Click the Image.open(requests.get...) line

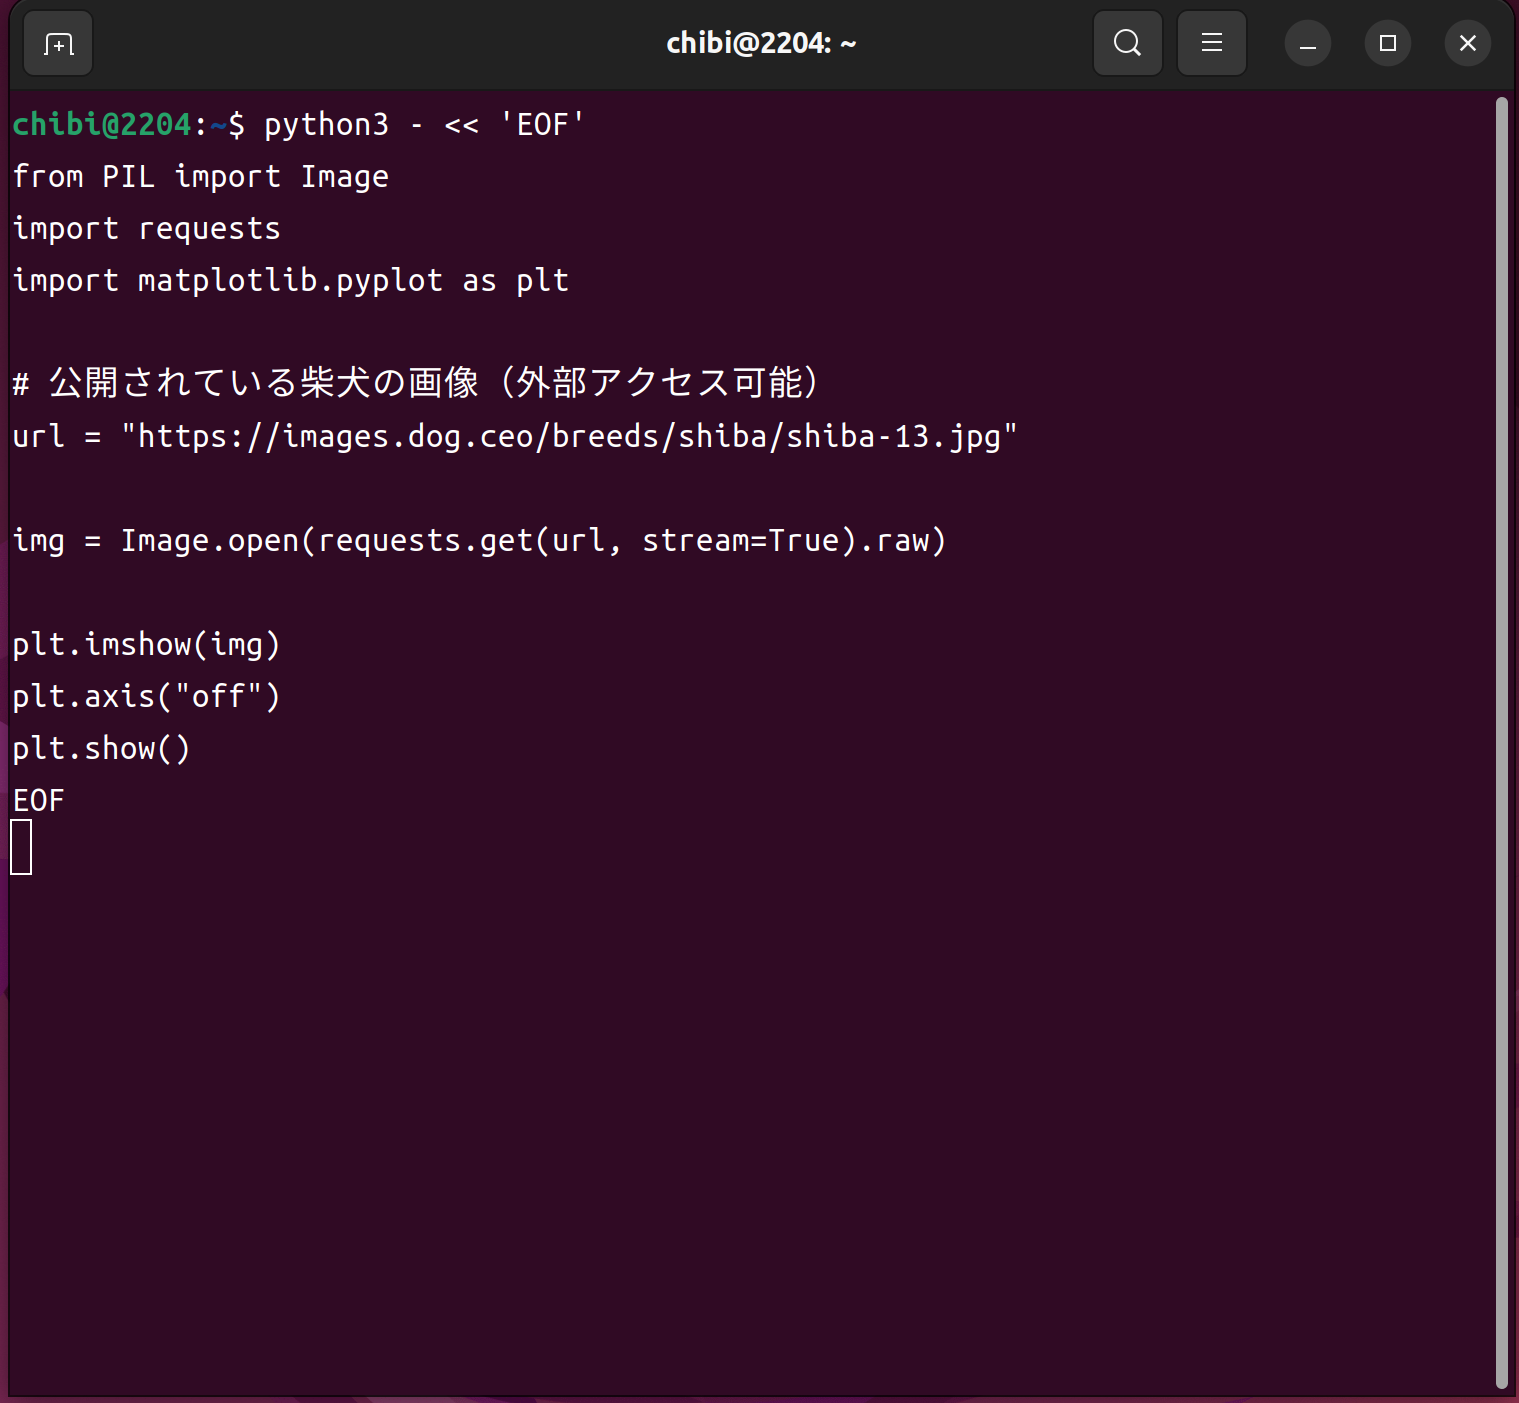[478, 541]
